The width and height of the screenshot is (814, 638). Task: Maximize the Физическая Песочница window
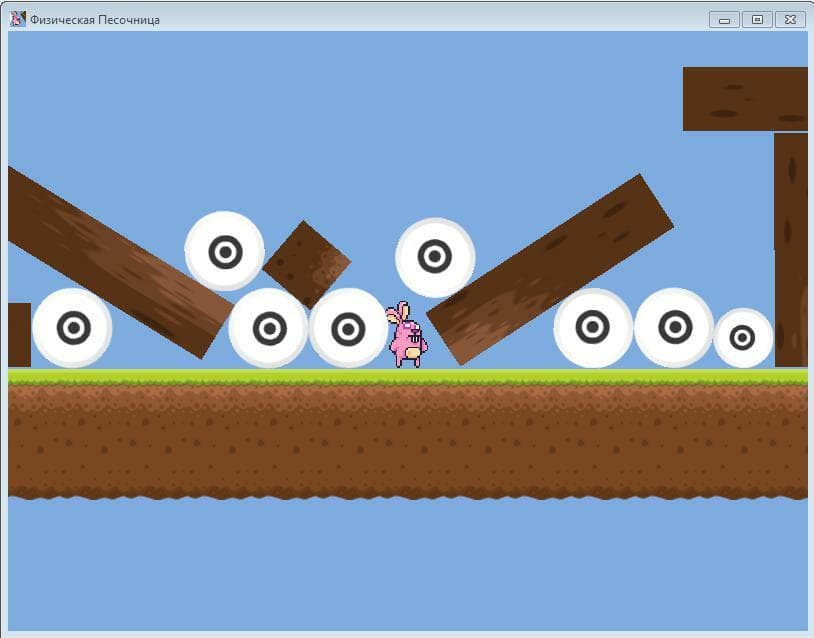[x=757, y=20]
